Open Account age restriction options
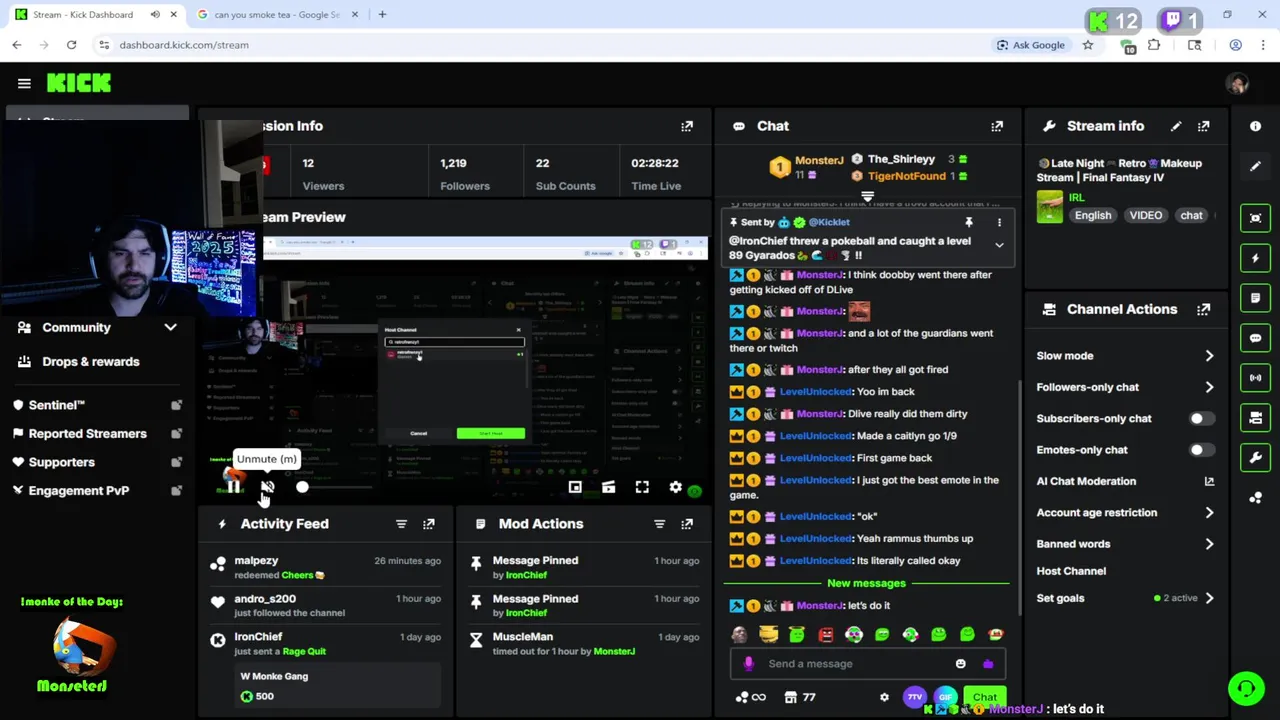This screenshot has height=720, width=1280. 1125,513
